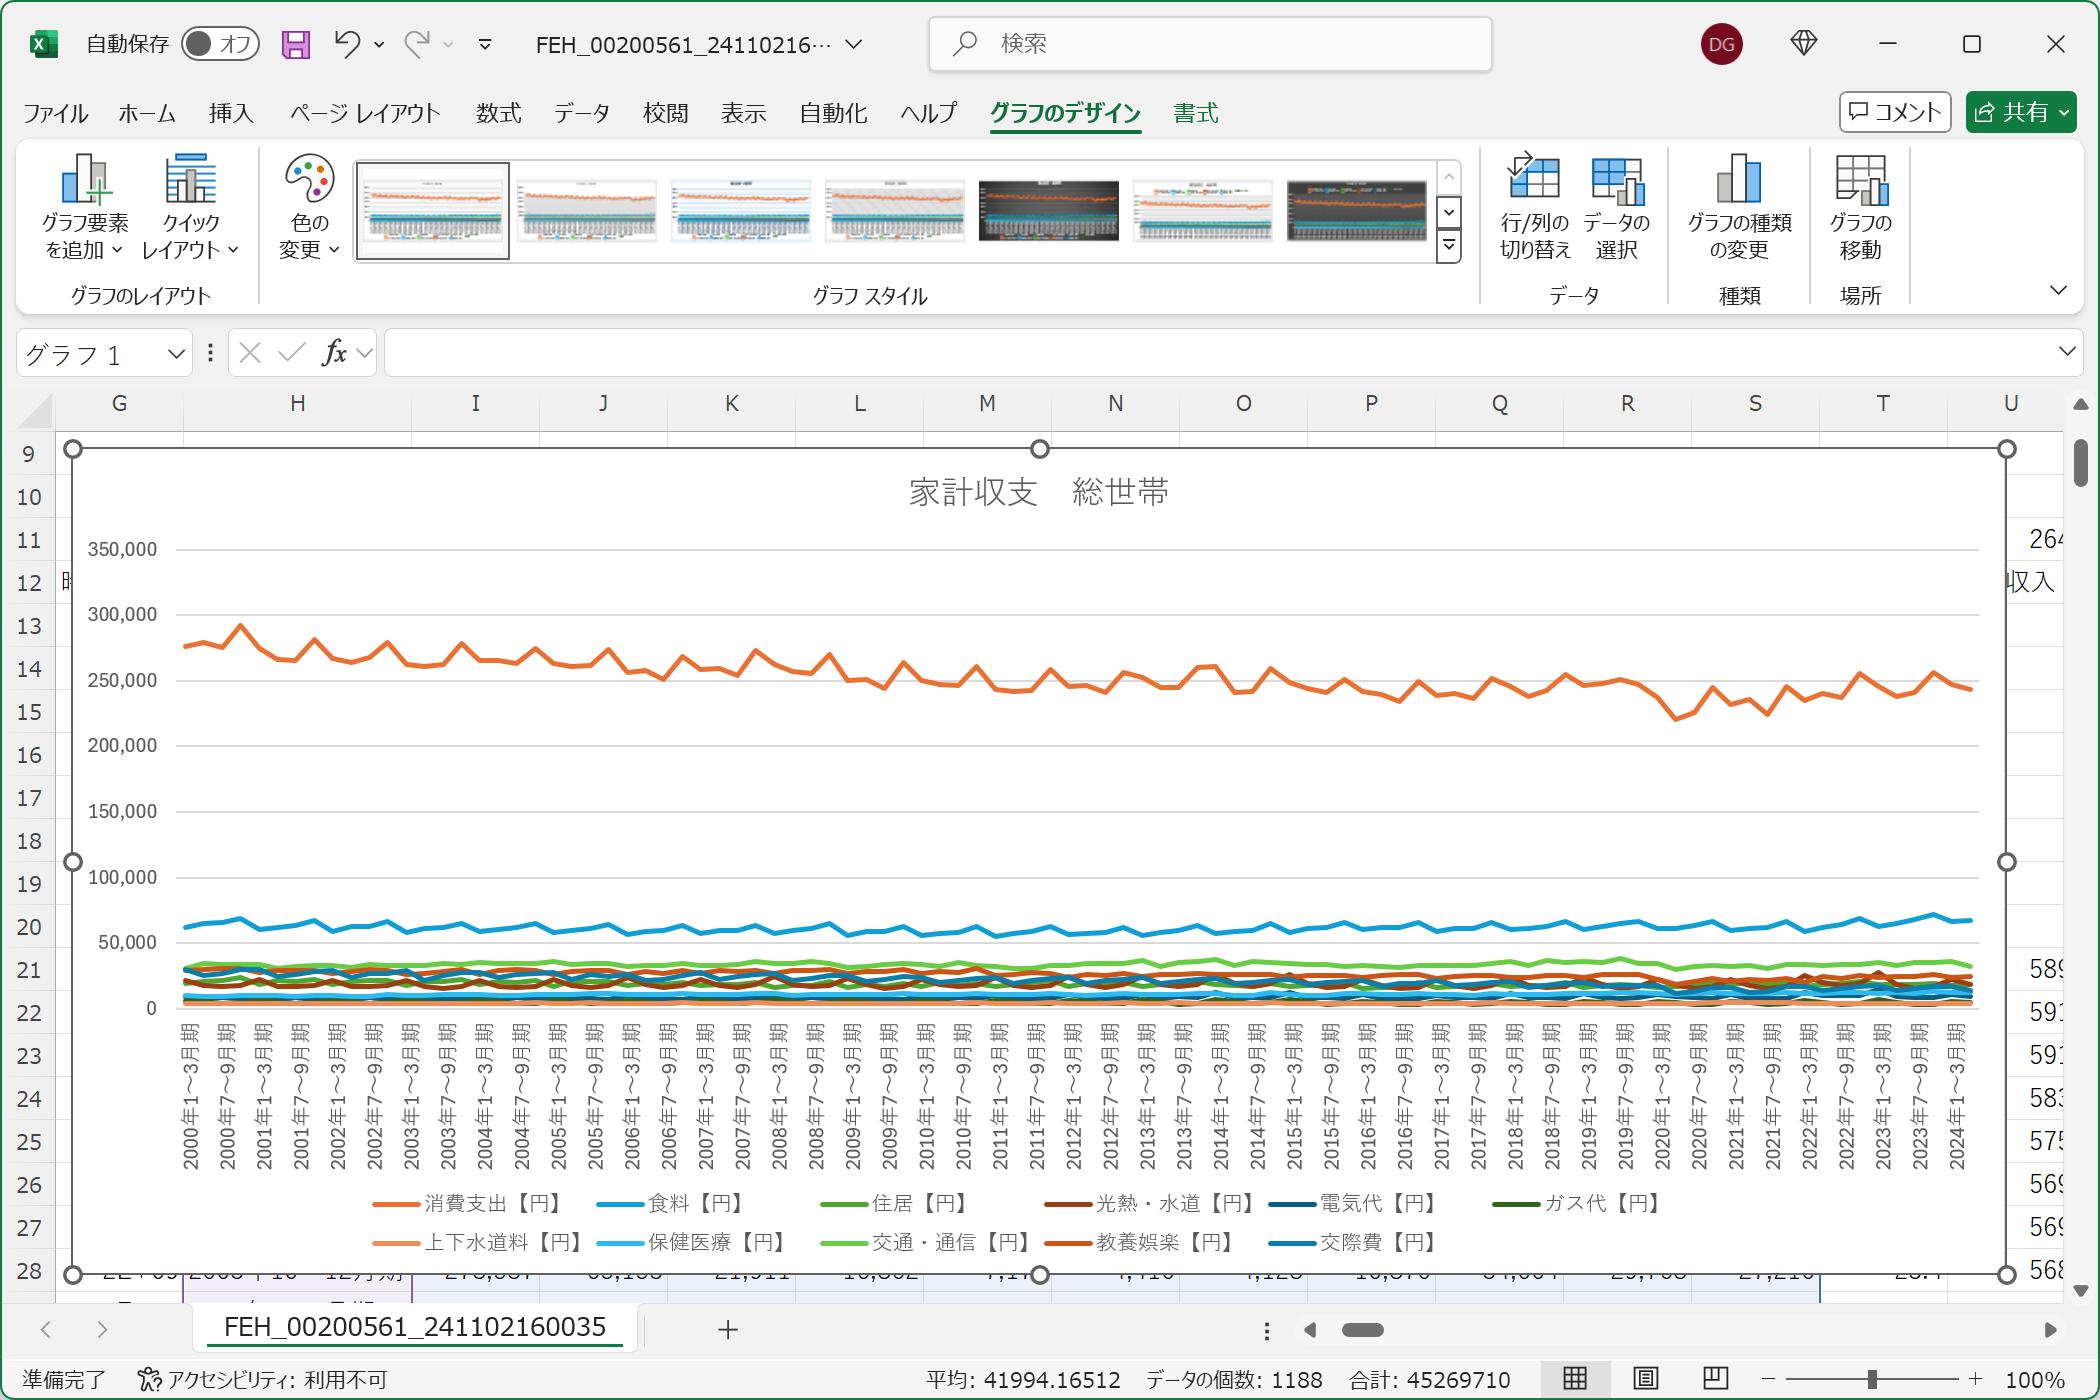
Task: Open Customize Quick Access Toolbar arrow
Action: [x=485, y=44]
